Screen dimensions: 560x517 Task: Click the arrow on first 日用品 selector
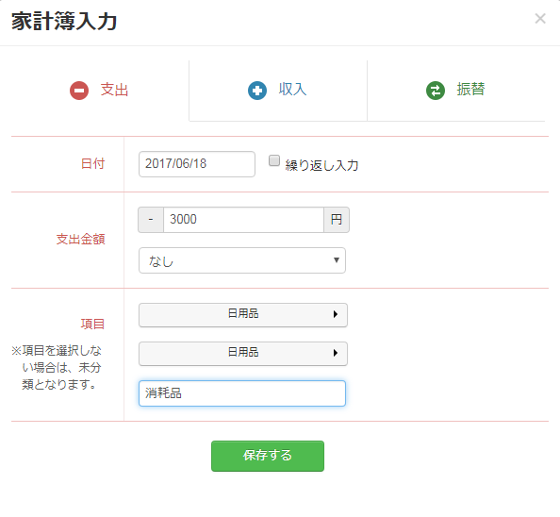tap(335, 314)
